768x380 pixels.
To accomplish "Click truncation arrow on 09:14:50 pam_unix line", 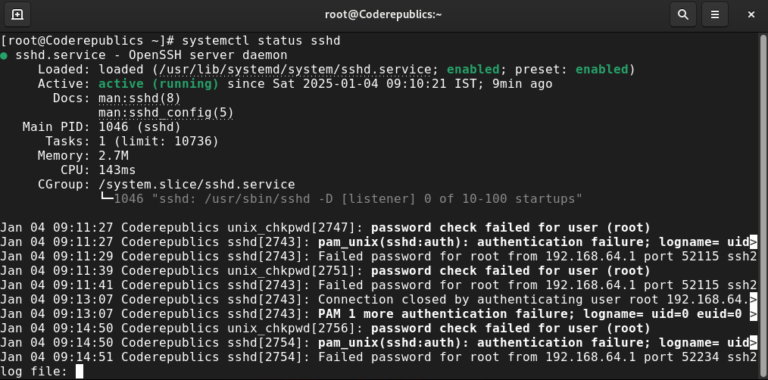I will (x=753, y=343).
